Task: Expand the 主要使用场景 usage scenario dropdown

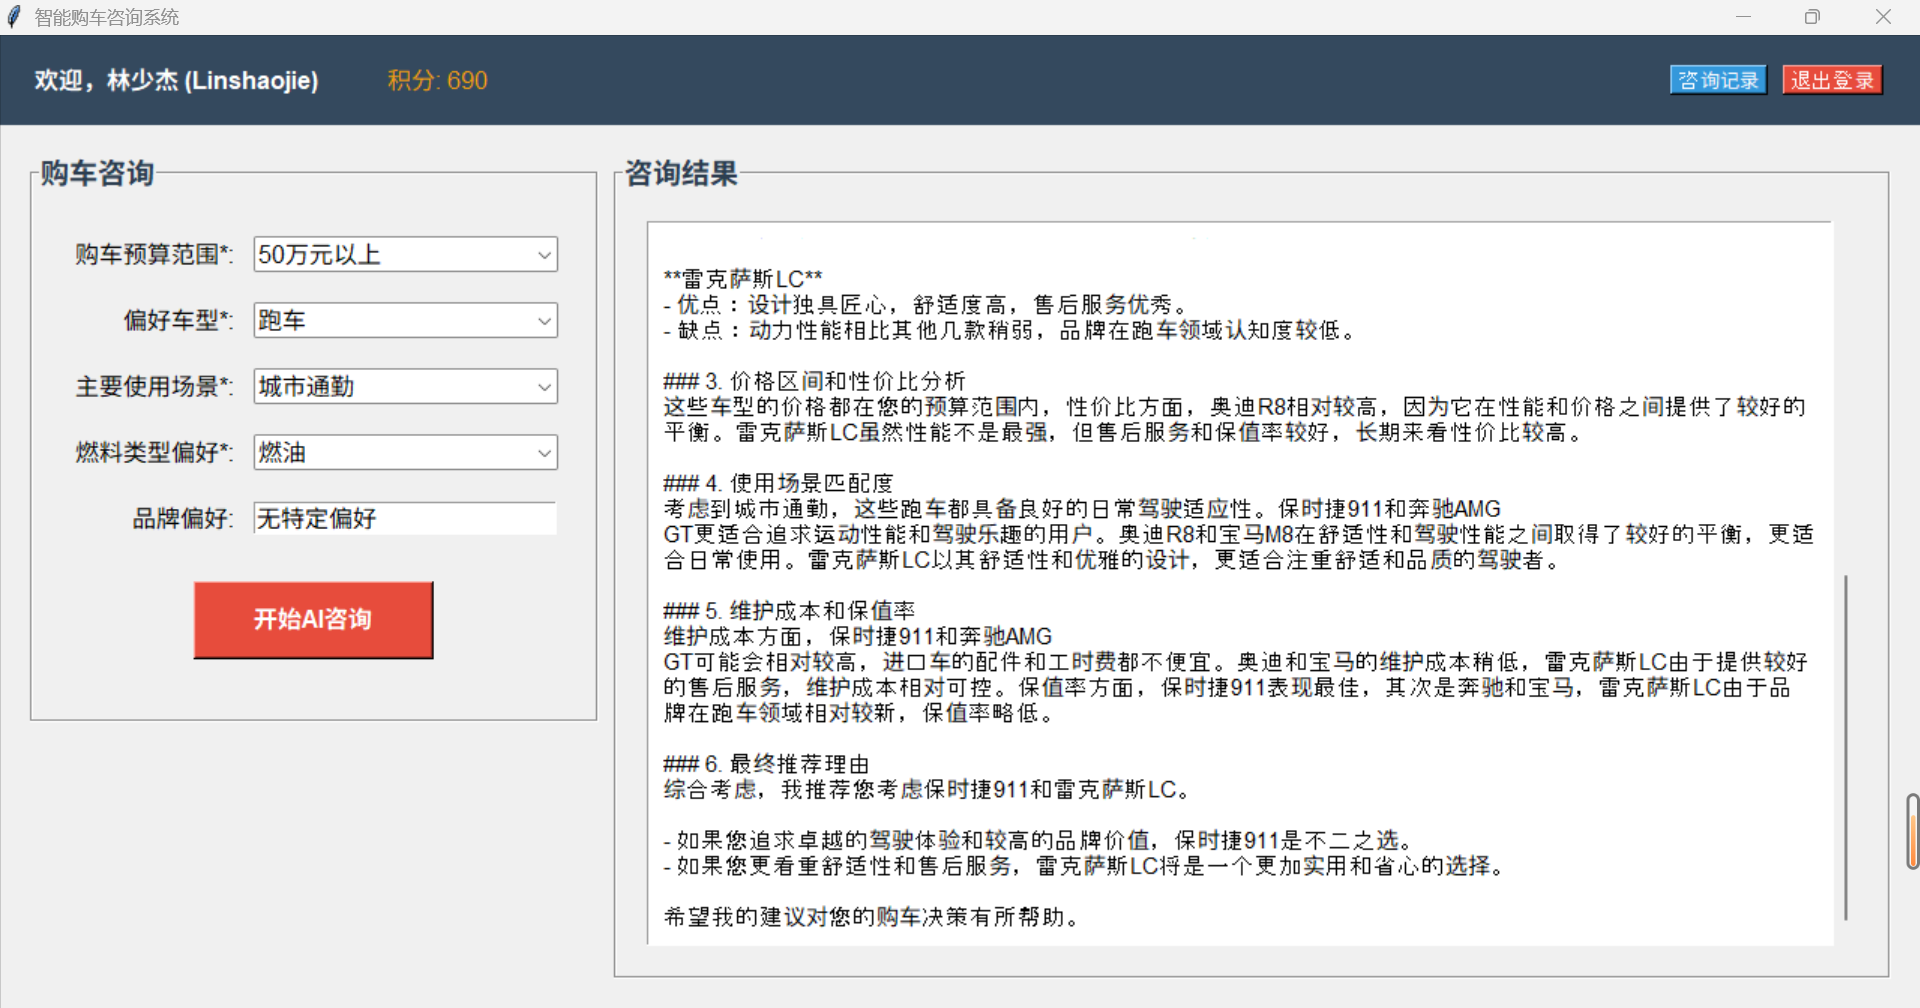Action: (405, 386)
